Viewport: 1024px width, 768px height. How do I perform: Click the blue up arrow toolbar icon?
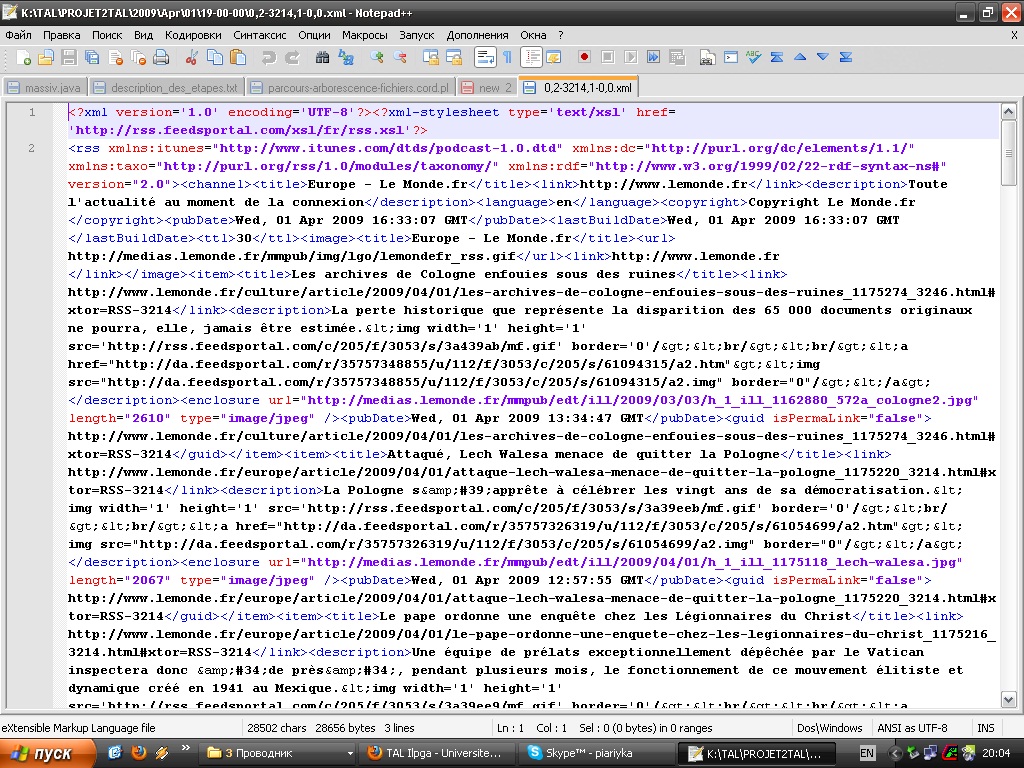coord(800,57)
